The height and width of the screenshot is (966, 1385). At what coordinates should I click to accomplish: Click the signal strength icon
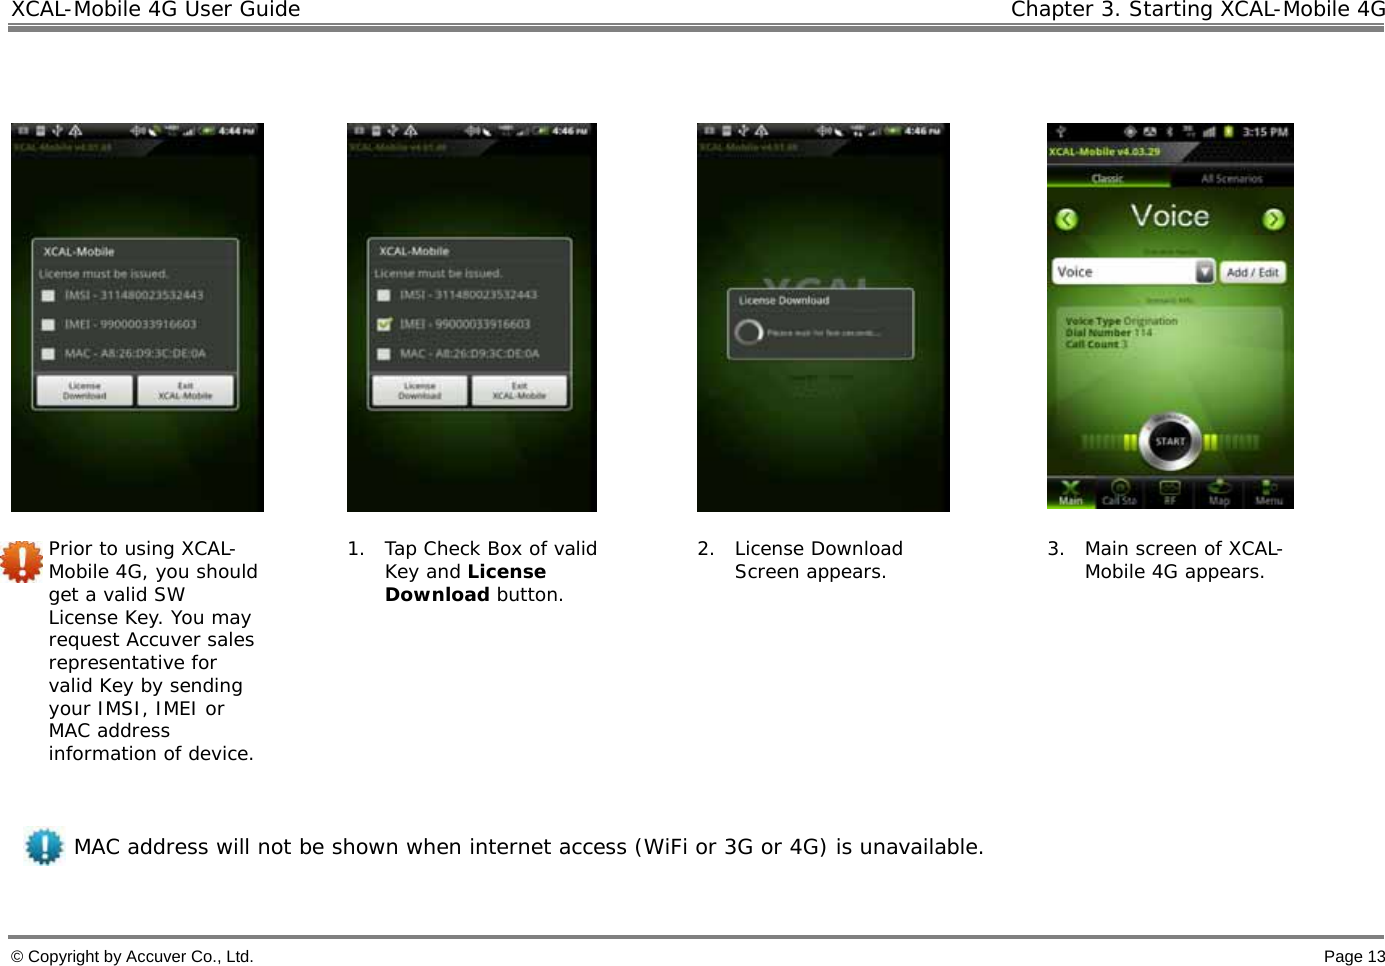[x=1209, y=131]
